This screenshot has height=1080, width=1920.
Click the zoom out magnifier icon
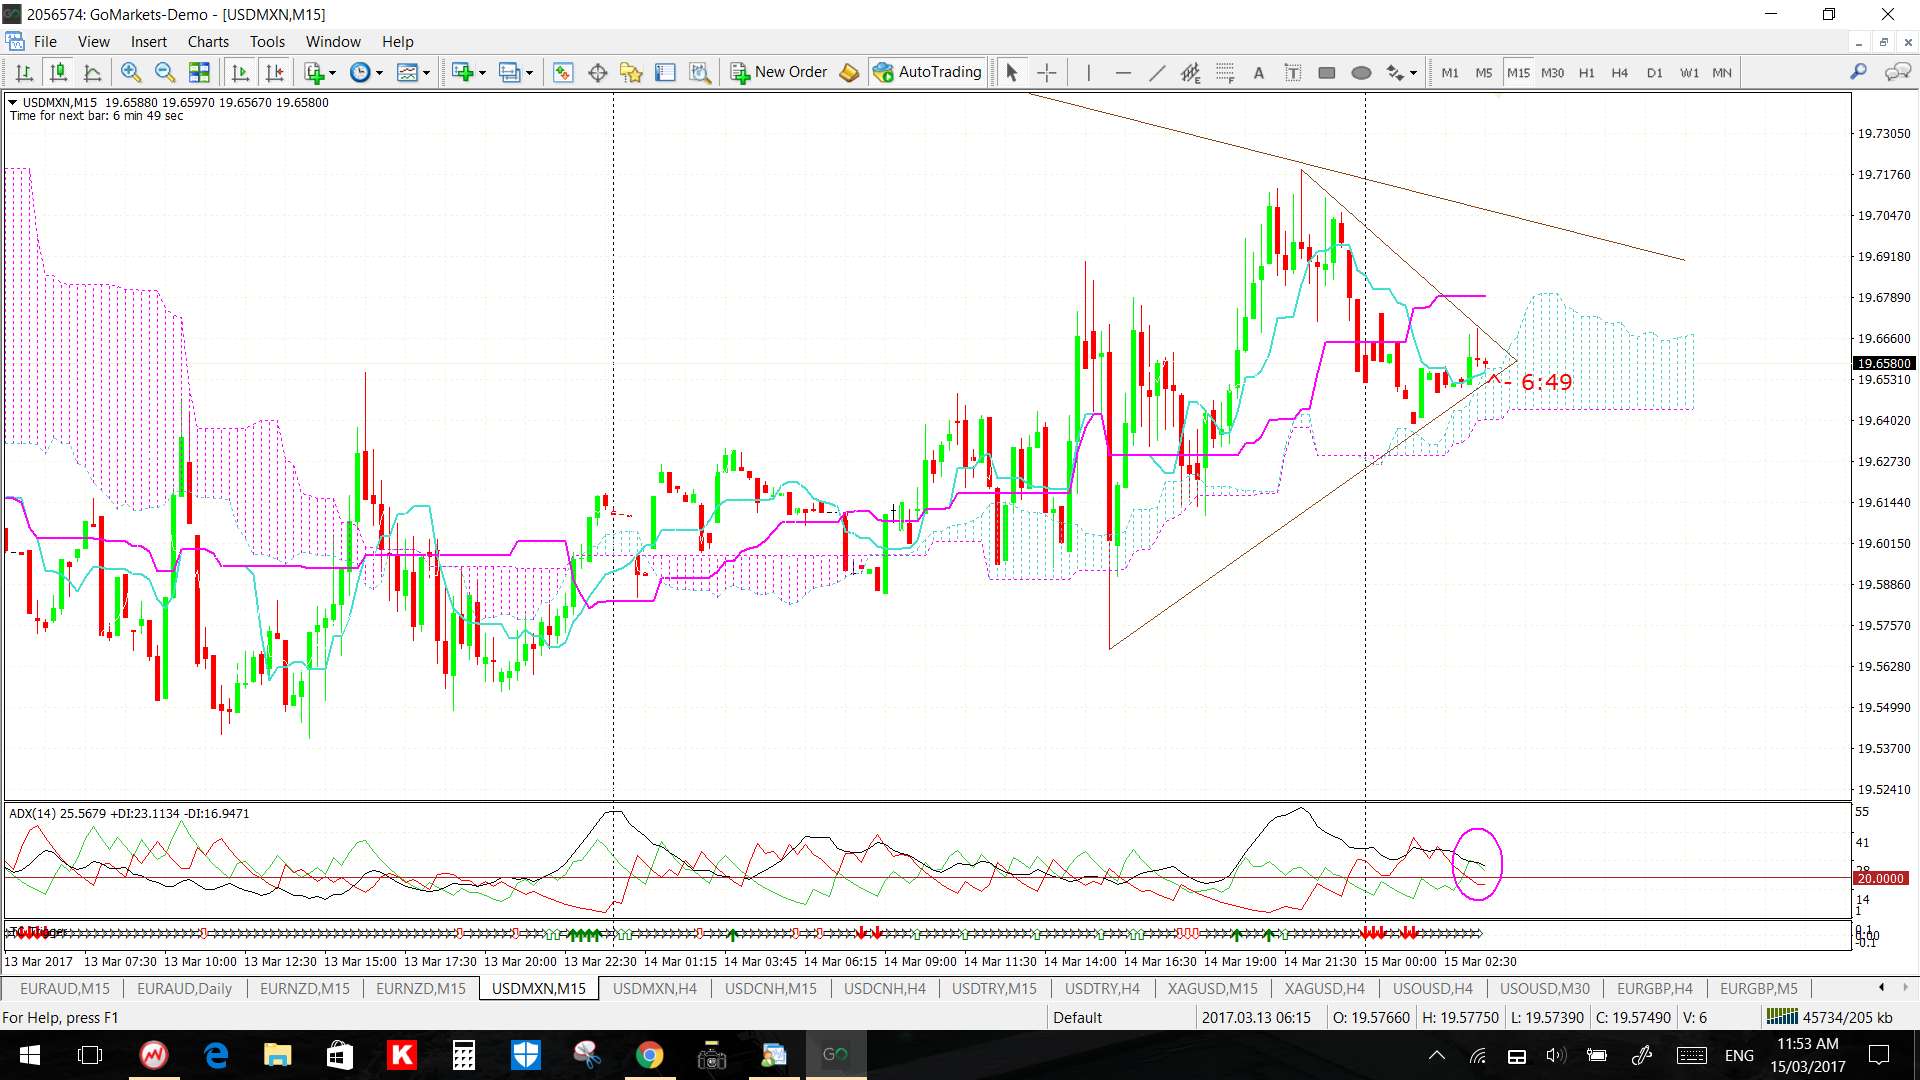click(165, 72)
